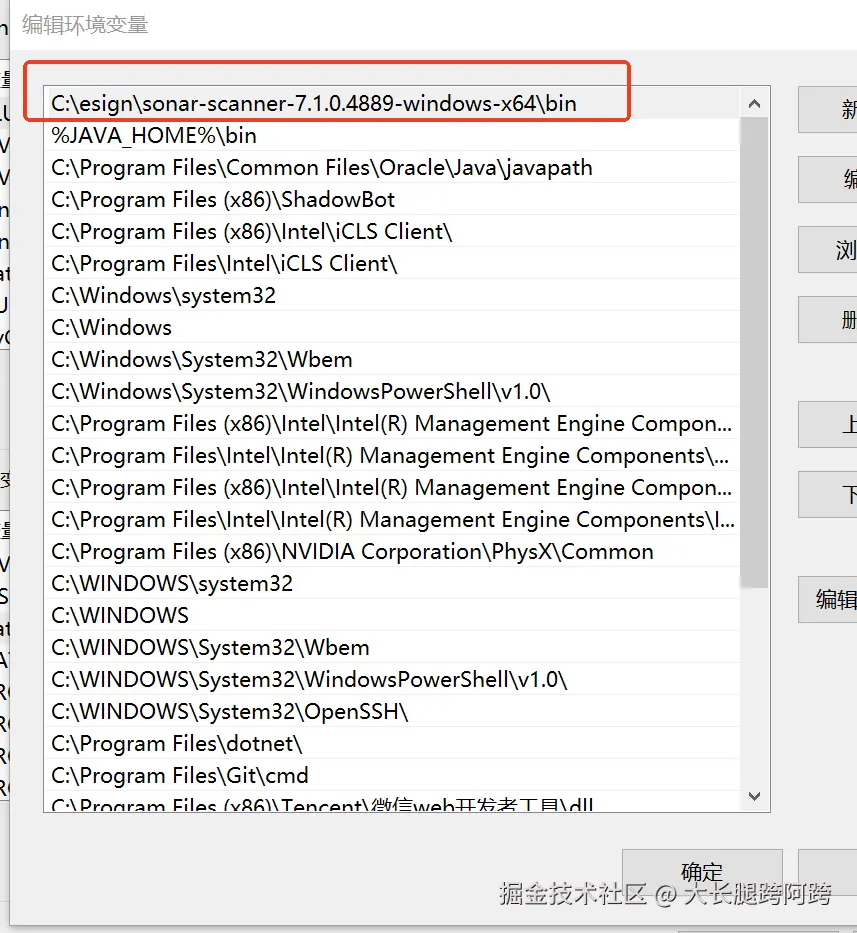857x933 pixels.
Task: Select the sonar-scanner-7.1.0.4889 bin path entry
Action: 392,104
